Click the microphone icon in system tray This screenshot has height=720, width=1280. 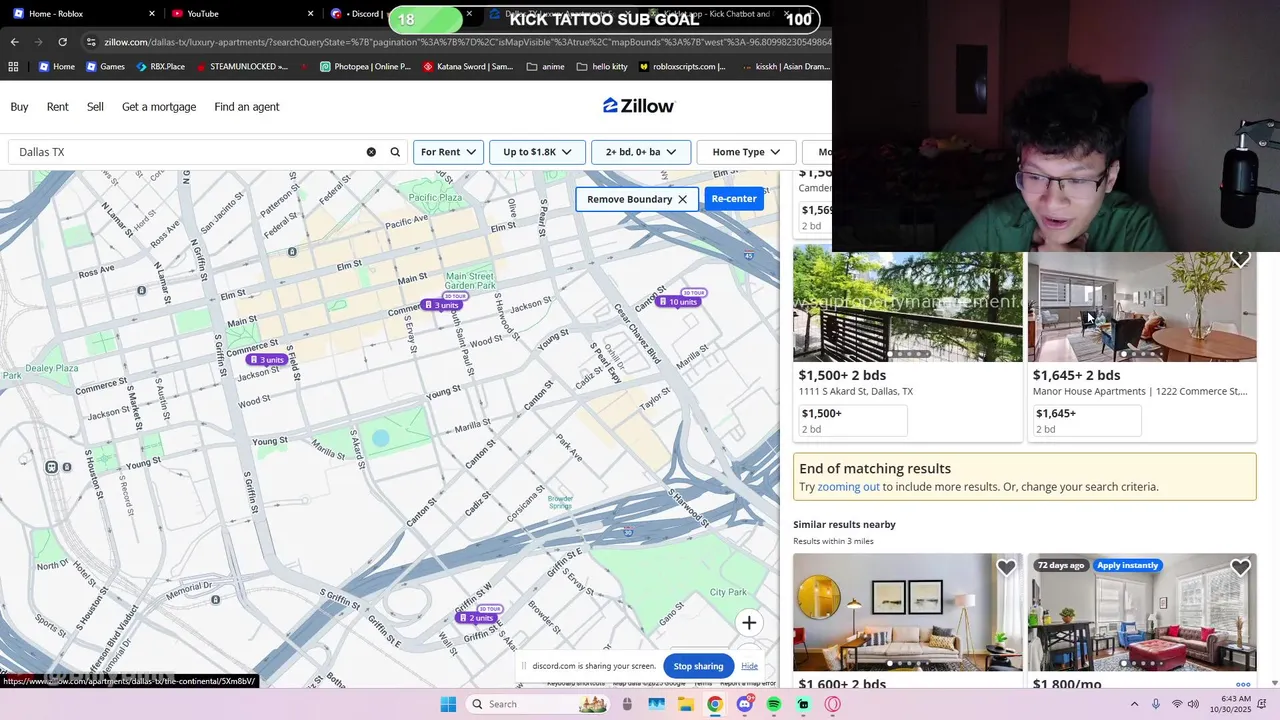(x=1156, y=704)
